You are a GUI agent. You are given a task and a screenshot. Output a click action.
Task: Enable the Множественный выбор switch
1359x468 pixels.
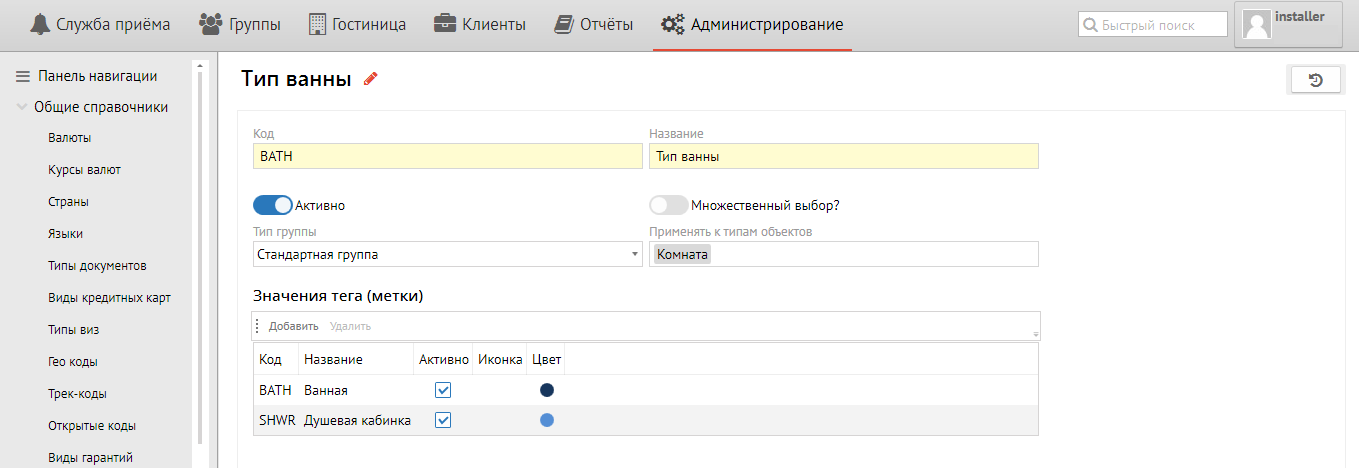669,205
